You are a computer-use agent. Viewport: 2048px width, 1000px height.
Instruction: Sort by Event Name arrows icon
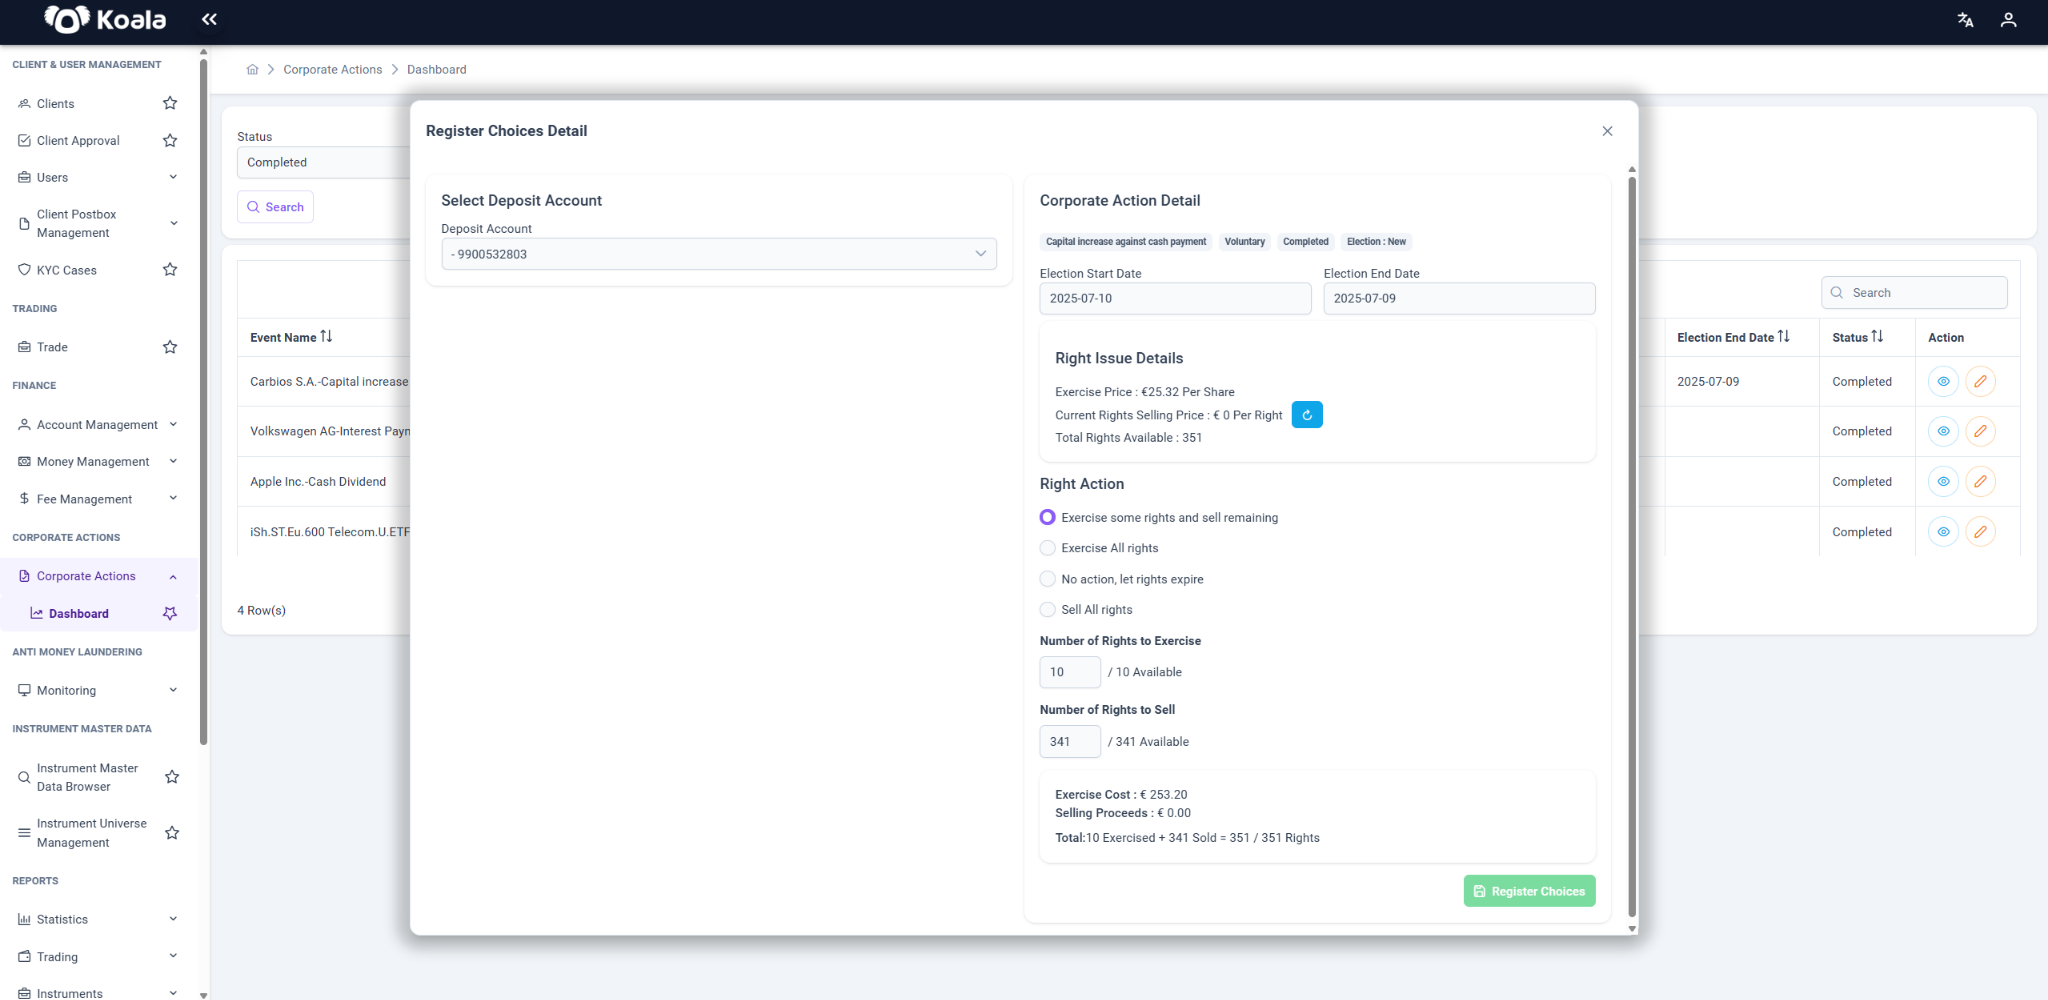(326, 337)
